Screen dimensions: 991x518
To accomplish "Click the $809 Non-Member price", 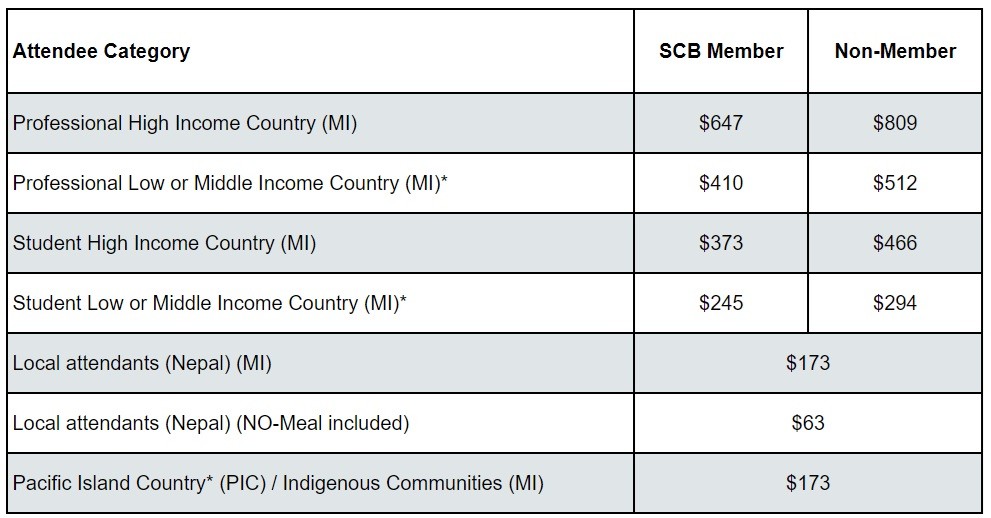I will click(895, 123).
